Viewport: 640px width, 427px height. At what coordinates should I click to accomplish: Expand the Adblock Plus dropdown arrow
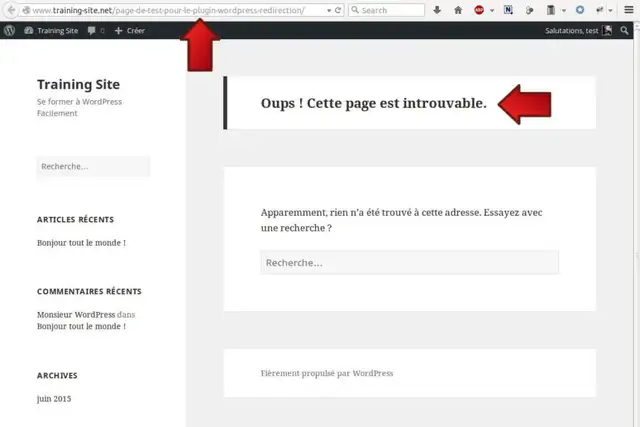(x=492, y=11)
